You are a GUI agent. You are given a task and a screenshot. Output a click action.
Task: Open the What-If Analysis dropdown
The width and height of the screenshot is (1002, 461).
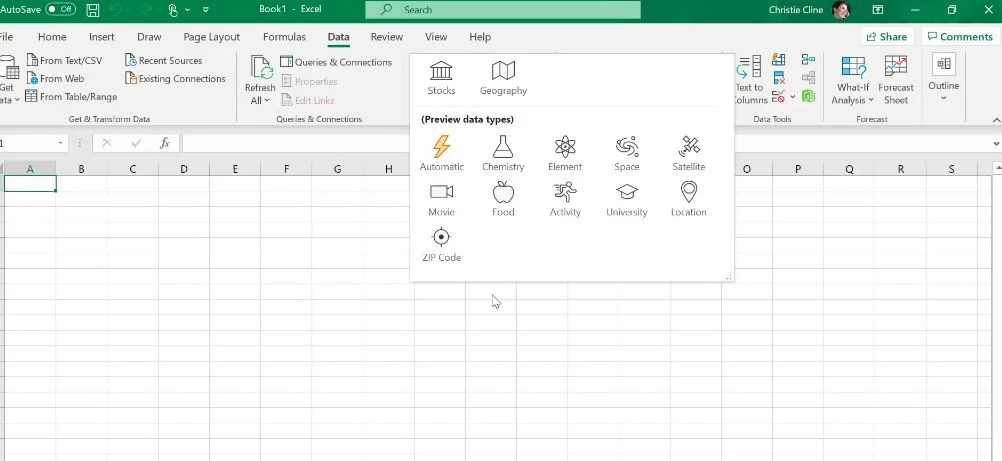tap(853, 100)
